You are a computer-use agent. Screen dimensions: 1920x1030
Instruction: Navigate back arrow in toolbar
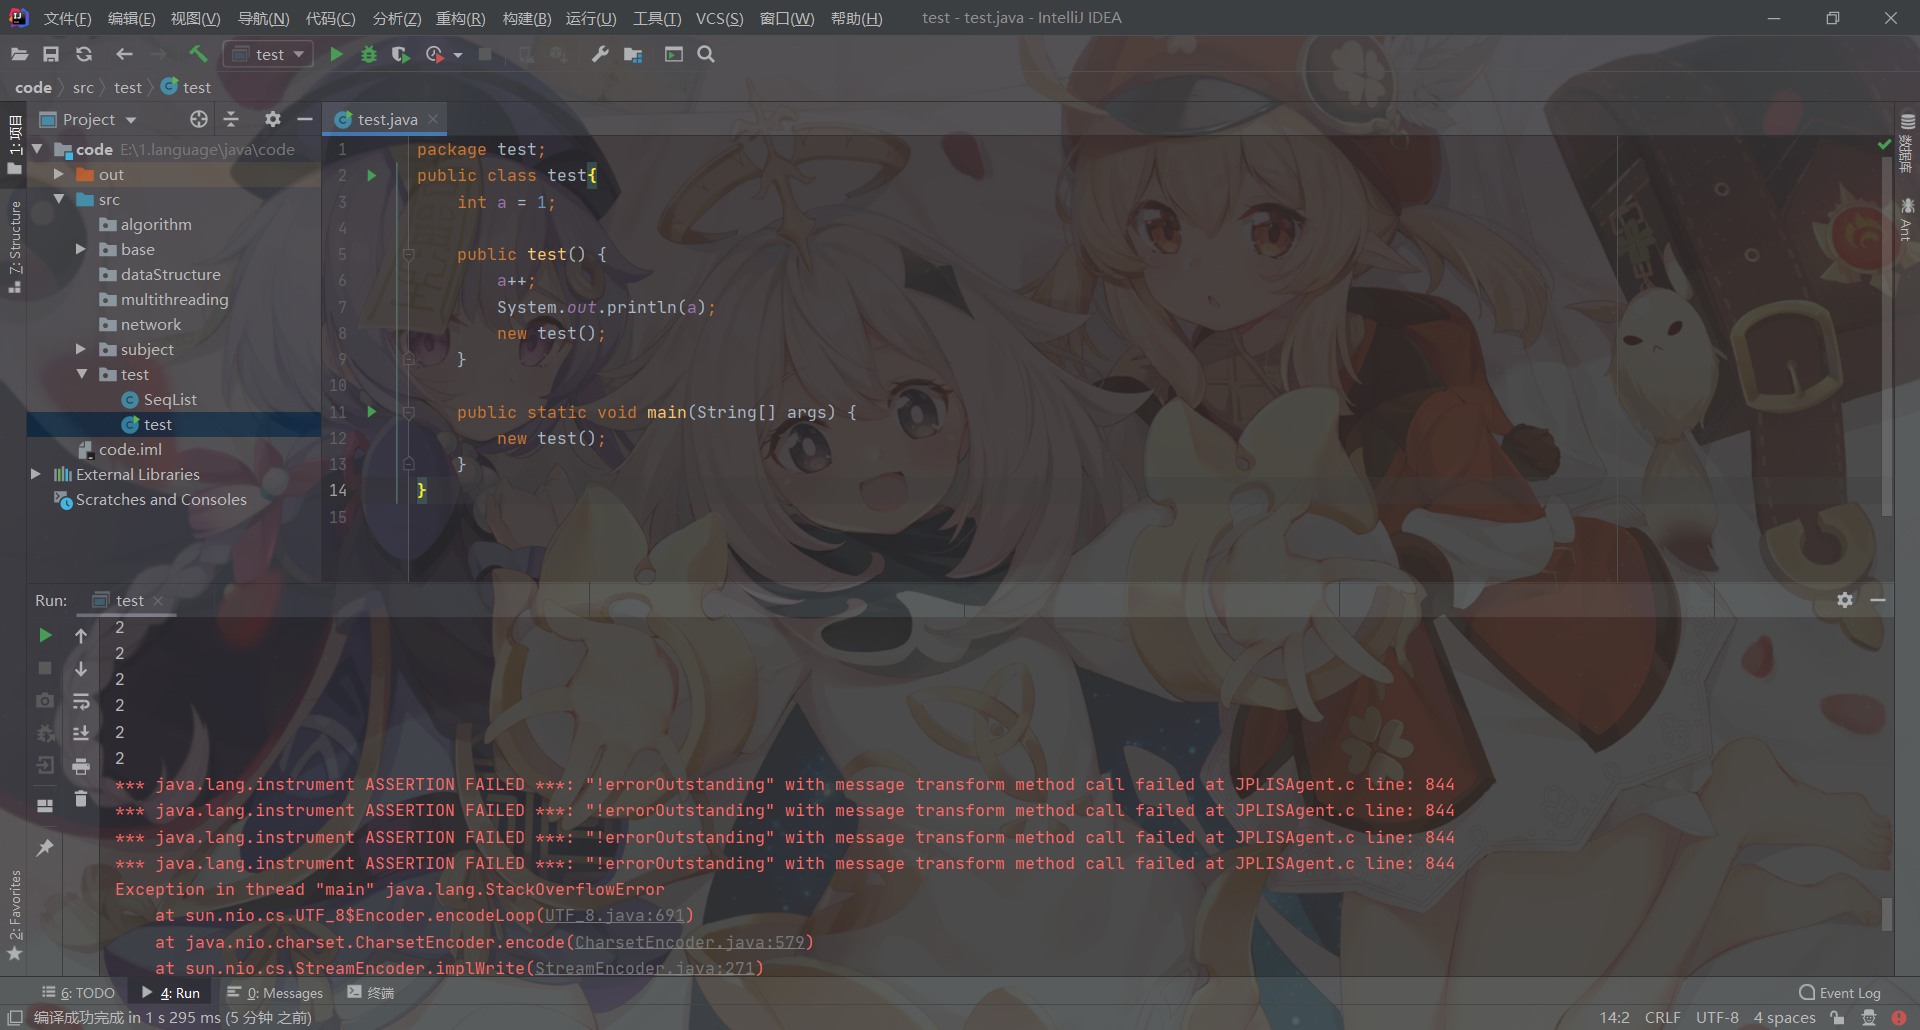point(124,54)
